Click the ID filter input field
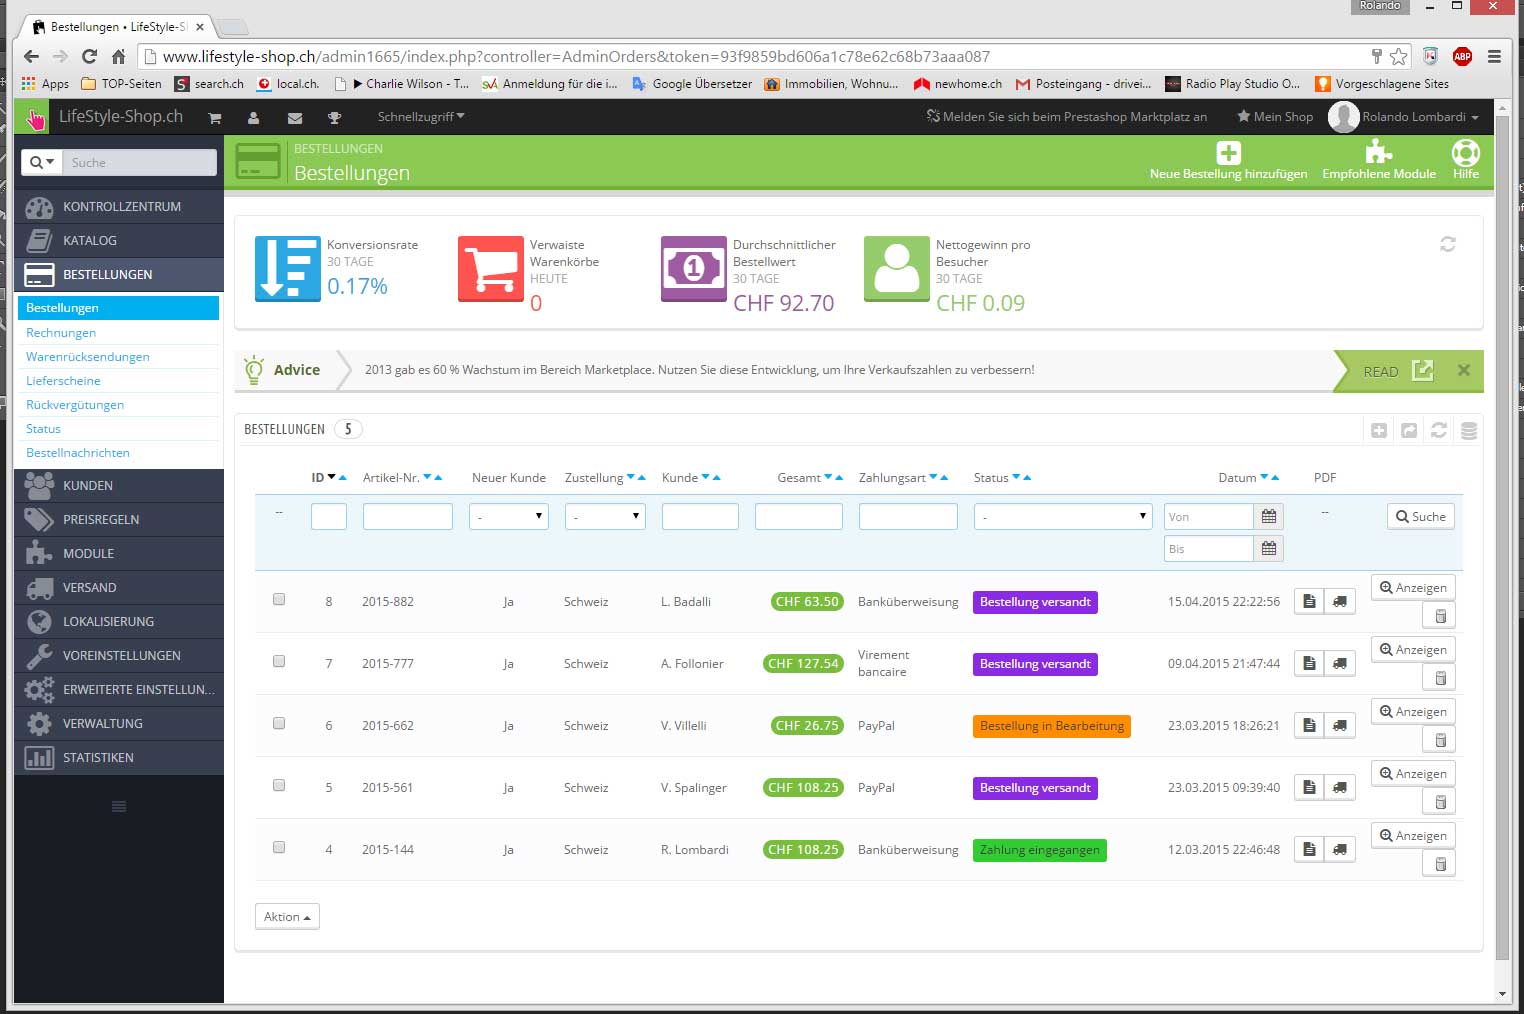The height and width of the screenshot is (1014, 1524). pyautogui.click(x=329, y=516)
